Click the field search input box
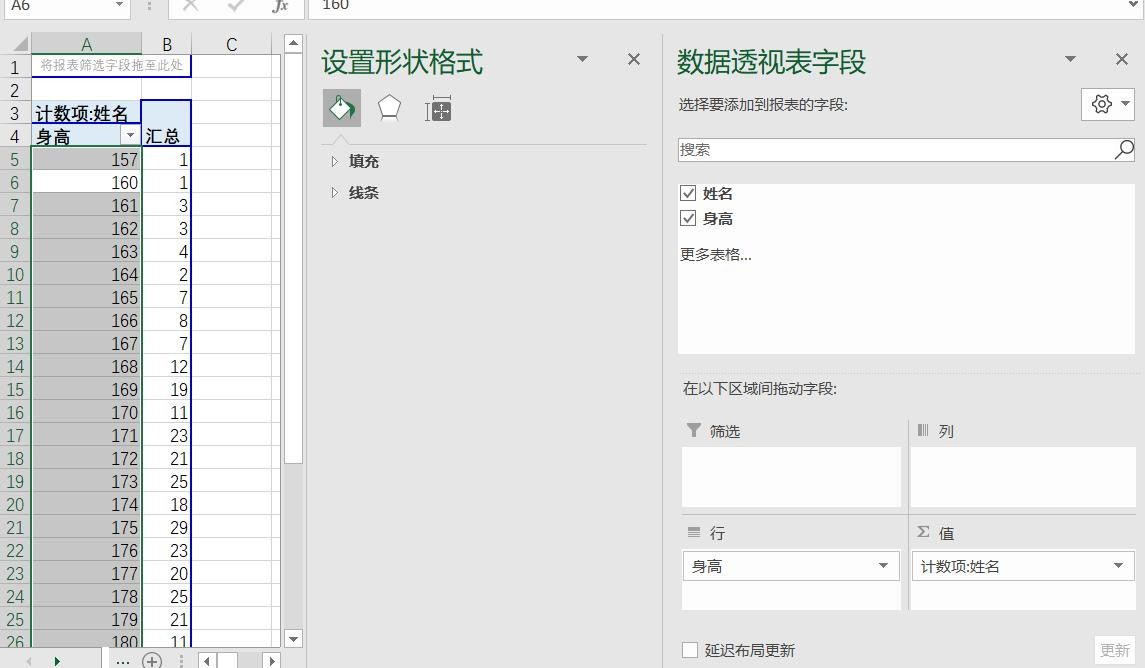Viewport: 1145px width, 668px height. pyautogui.click(x=895, y=150)
